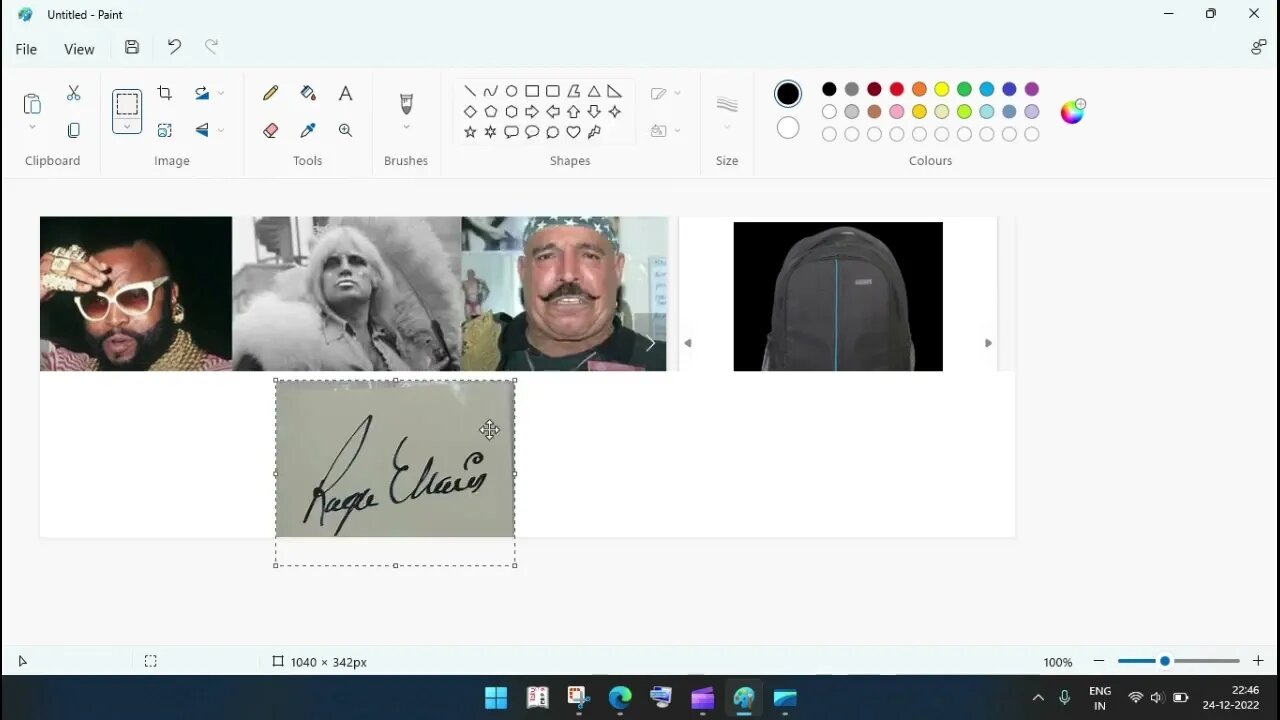
Task: Choose the green colour swatch
Action: pos(964,89)
